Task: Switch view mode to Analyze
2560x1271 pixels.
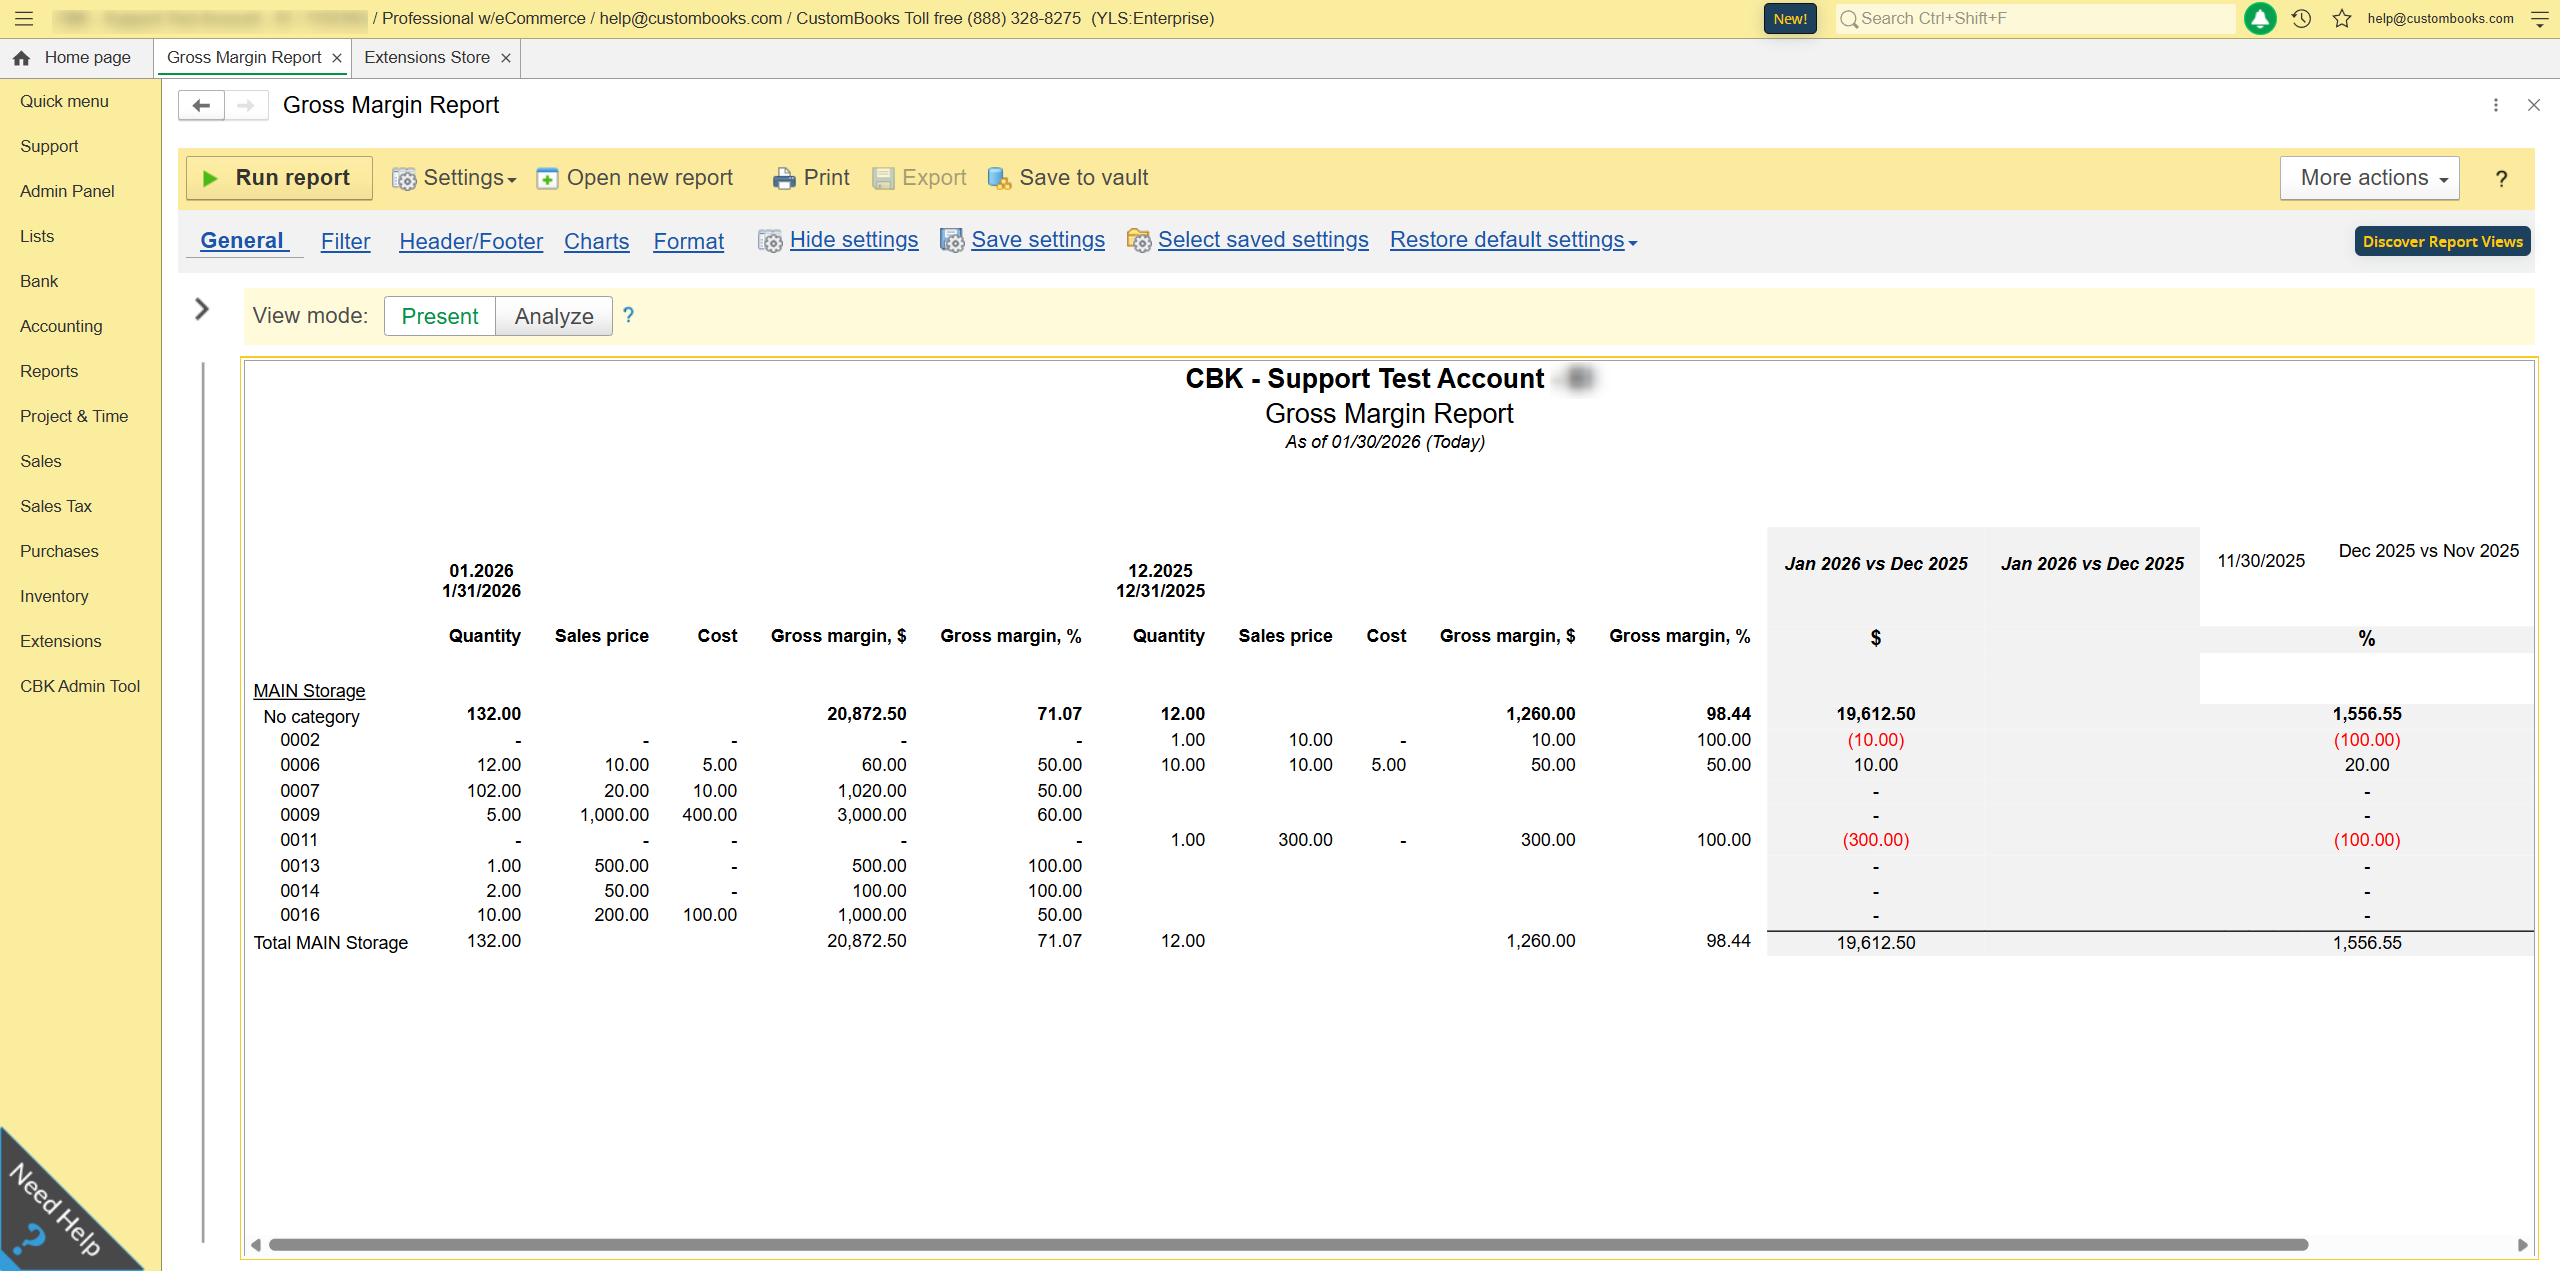Action: coord(554,316)
